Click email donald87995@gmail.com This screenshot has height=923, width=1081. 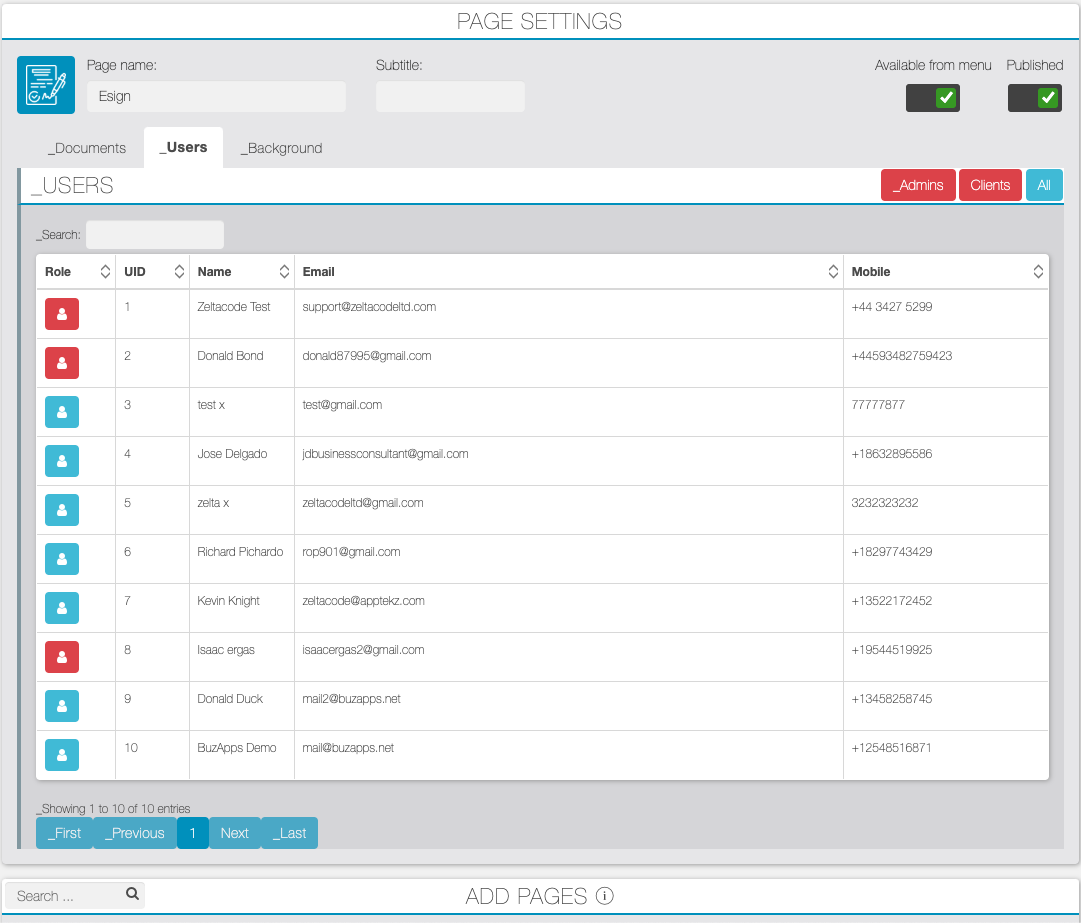click(367, 356)
